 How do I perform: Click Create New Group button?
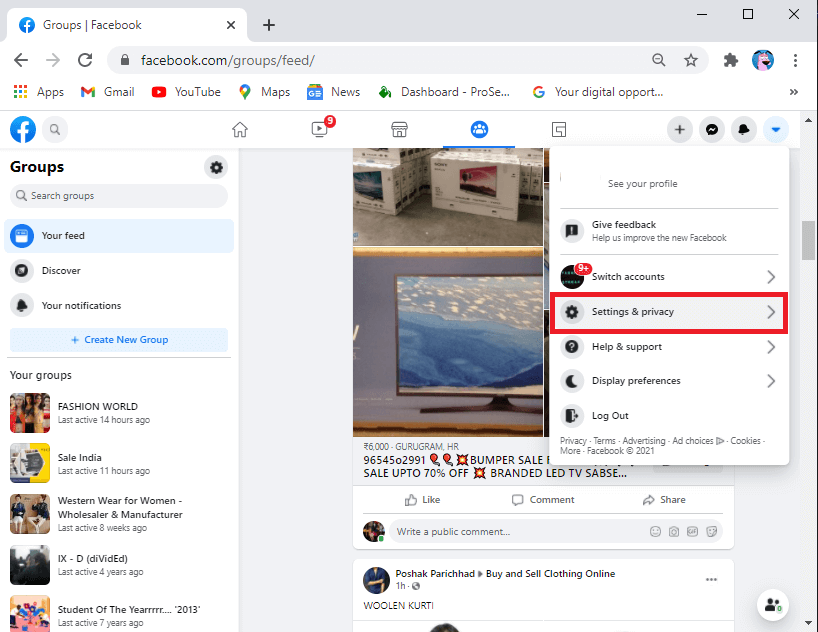(x=119, y=340)
